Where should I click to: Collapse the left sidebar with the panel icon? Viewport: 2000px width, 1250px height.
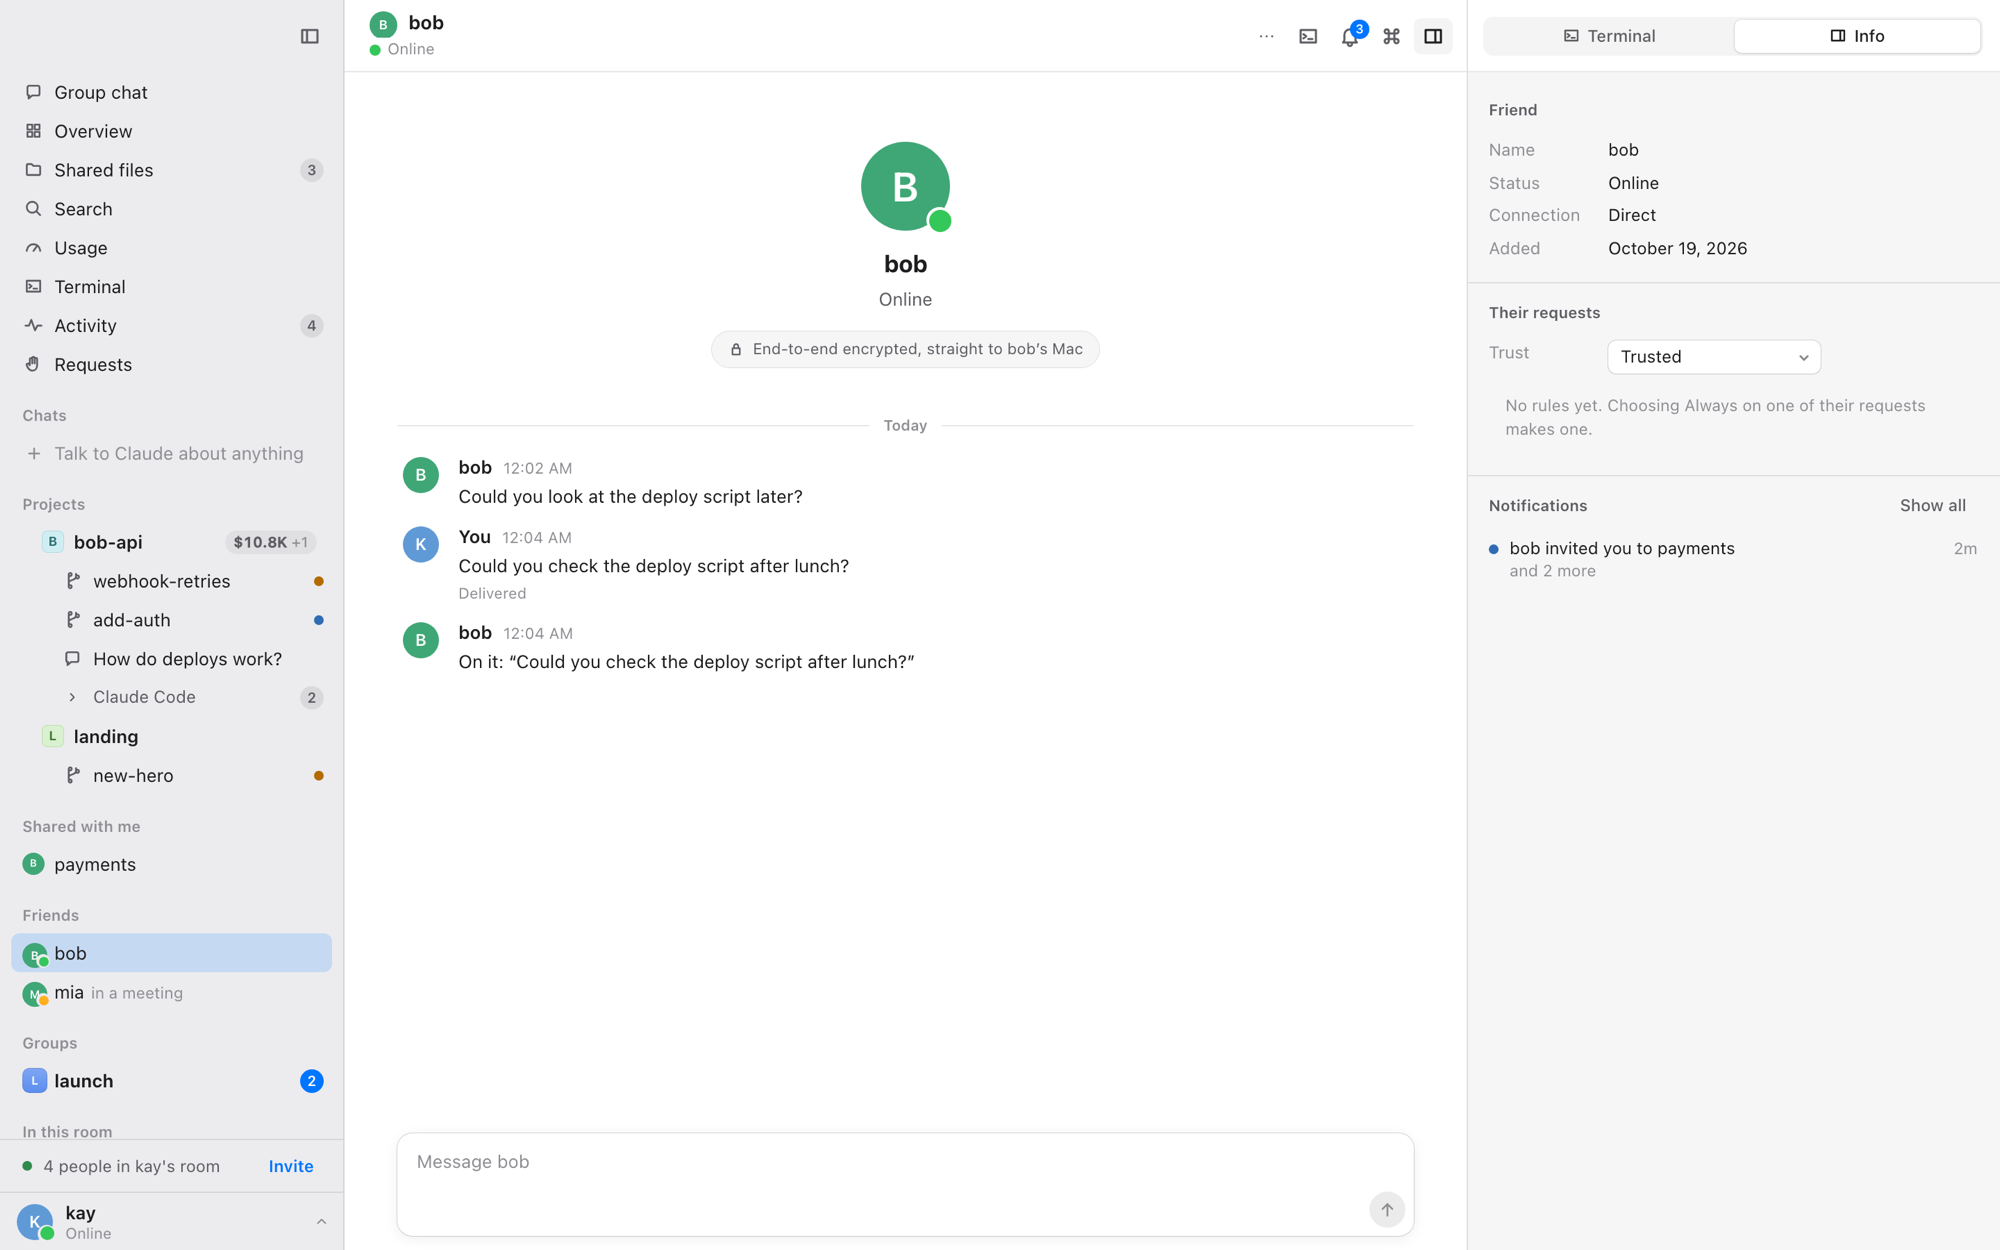(x=310, y=37)
